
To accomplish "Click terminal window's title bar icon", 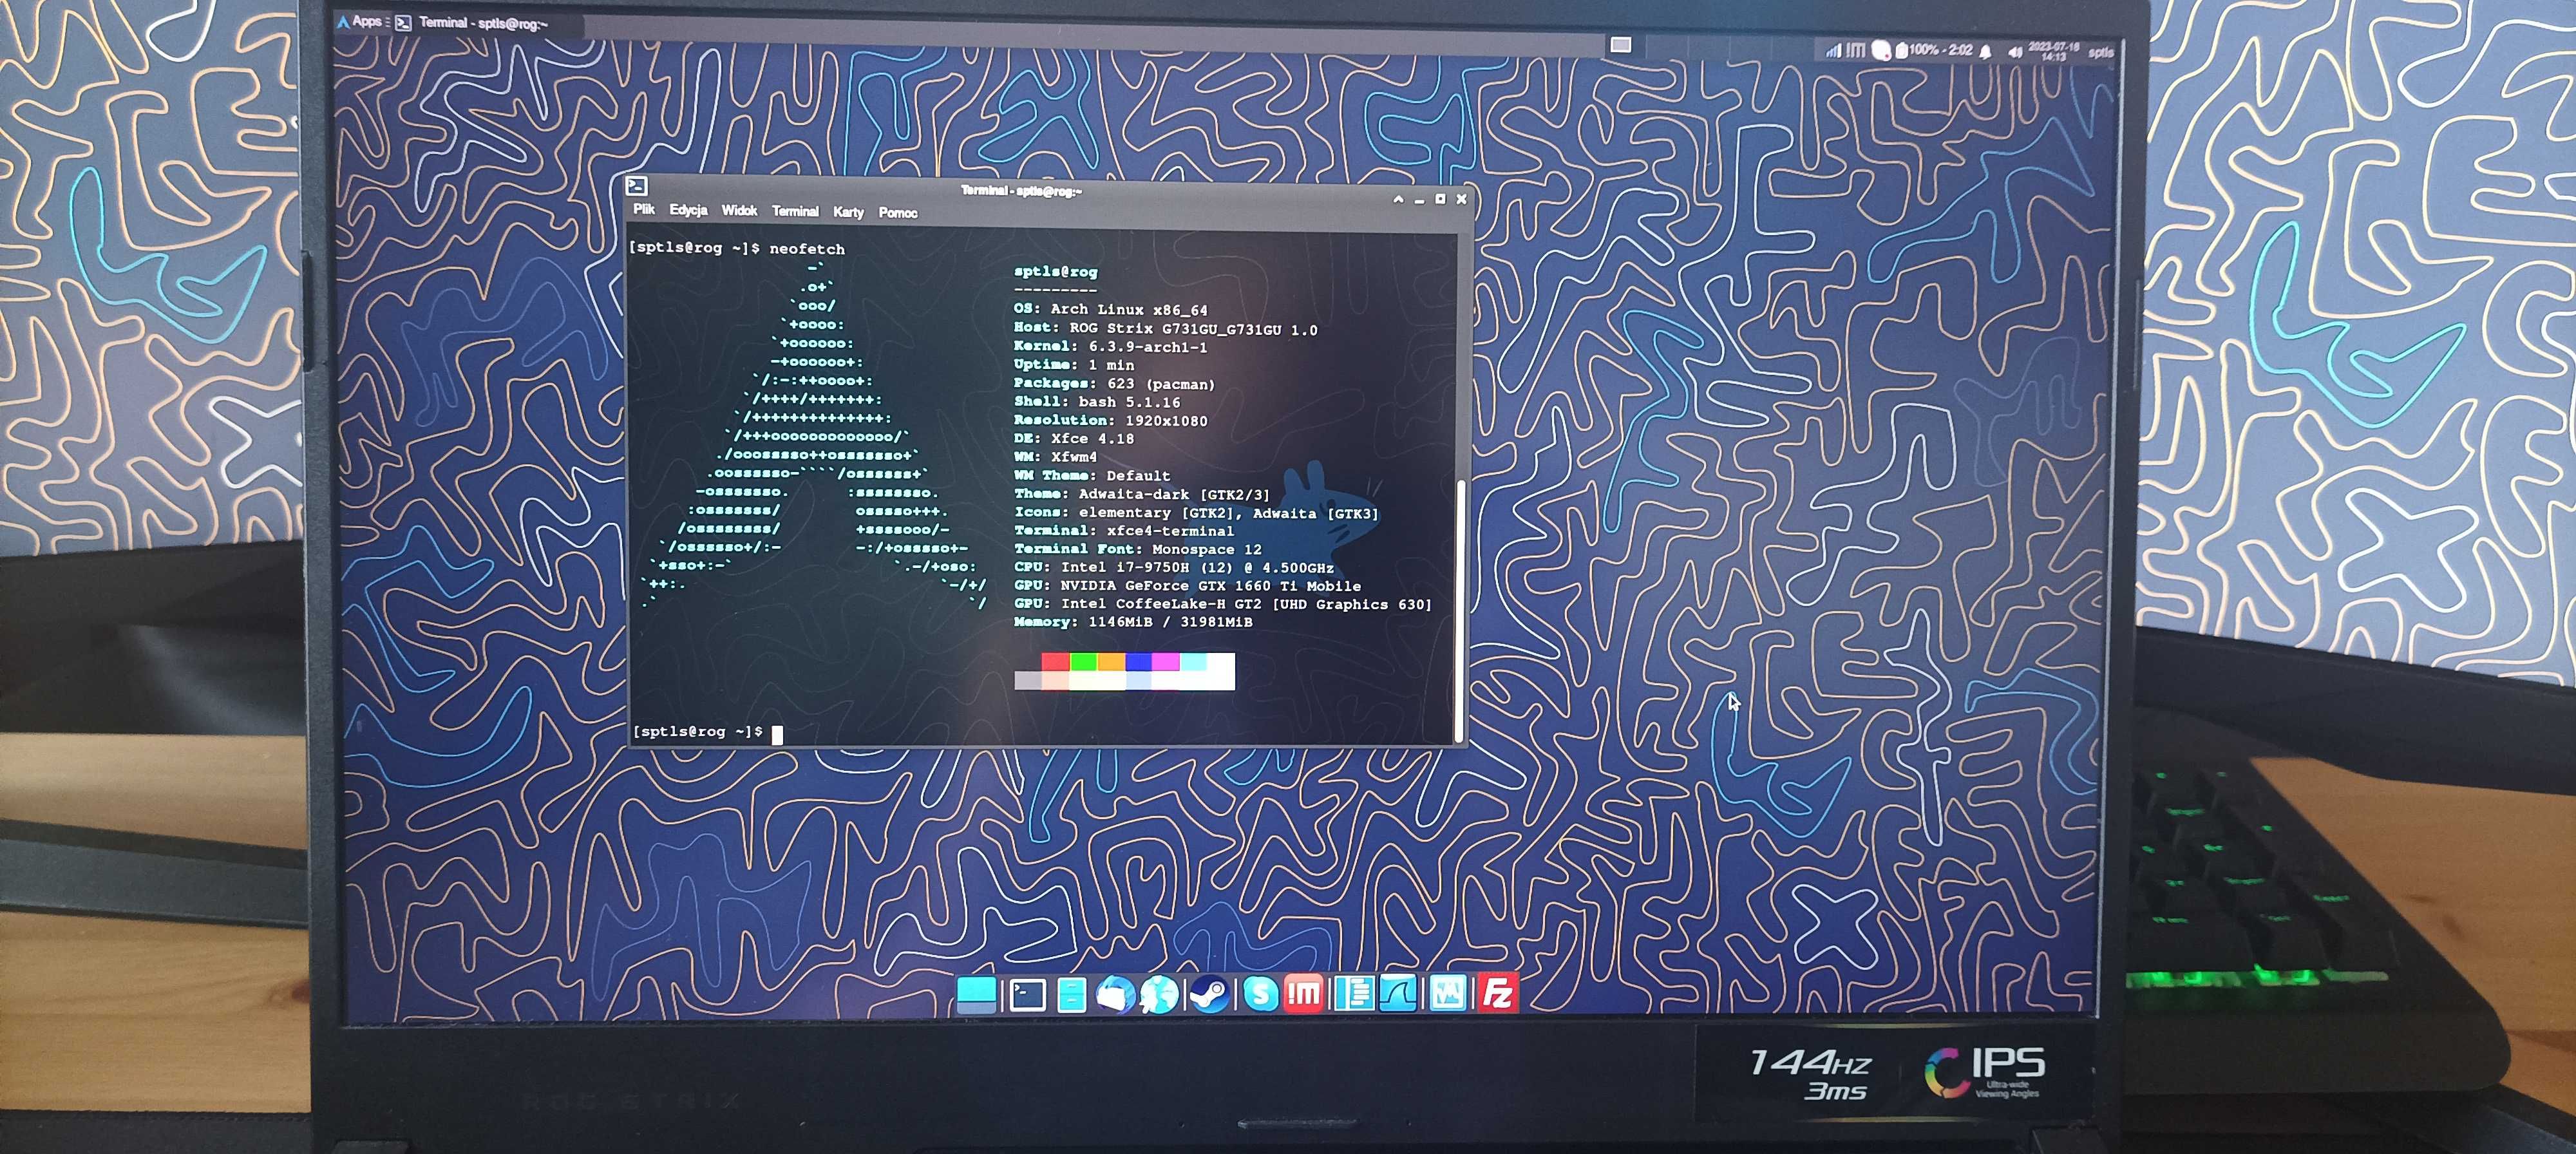I will tap(636, 186).
